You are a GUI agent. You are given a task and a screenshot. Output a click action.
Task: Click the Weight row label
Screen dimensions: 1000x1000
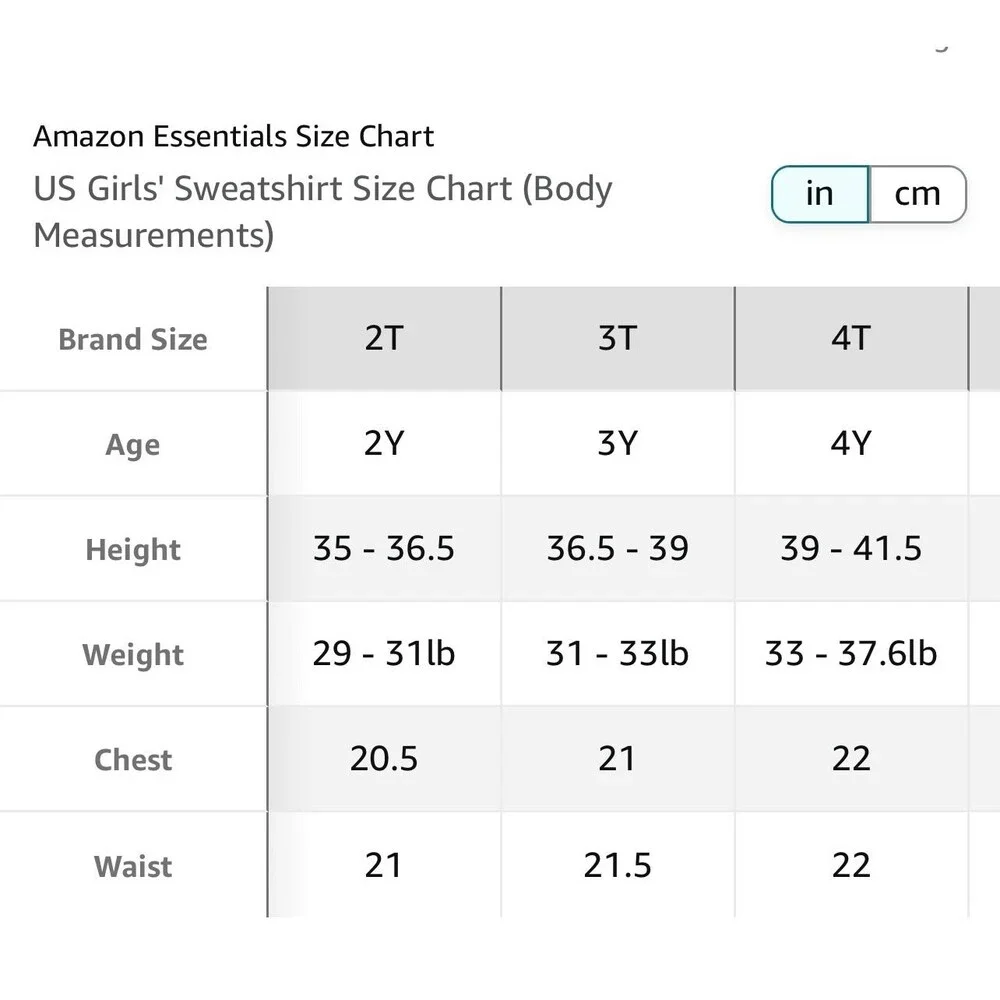(x=133, y=655)
